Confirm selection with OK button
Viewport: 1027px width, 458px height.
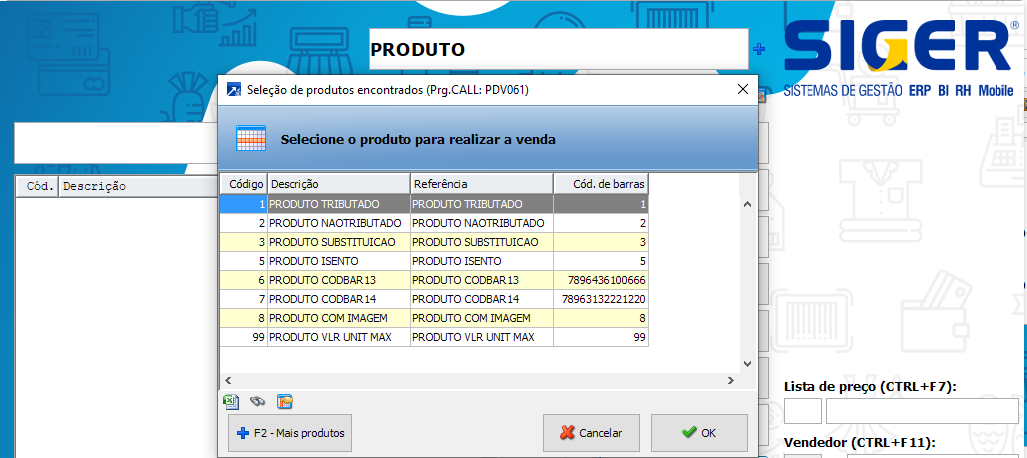[x=699, y=432]
